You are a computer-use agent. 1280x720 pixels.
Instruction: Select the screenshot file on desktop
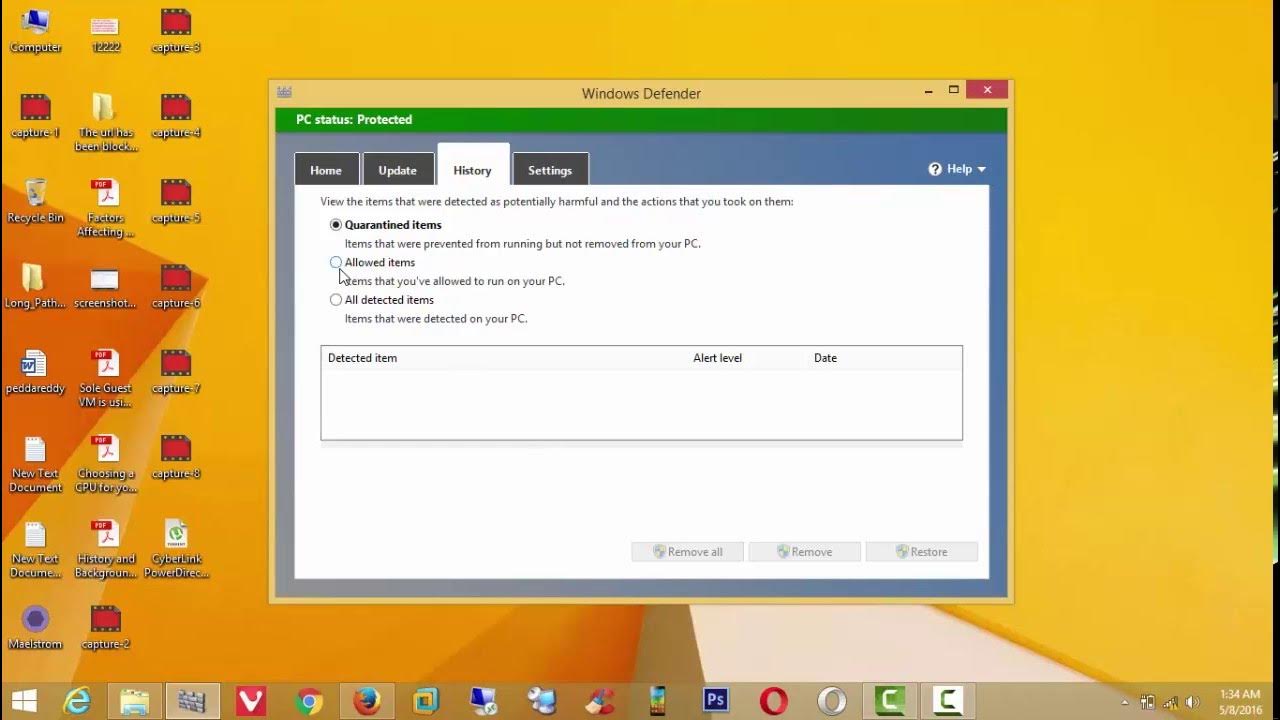(x=105, y=286)
